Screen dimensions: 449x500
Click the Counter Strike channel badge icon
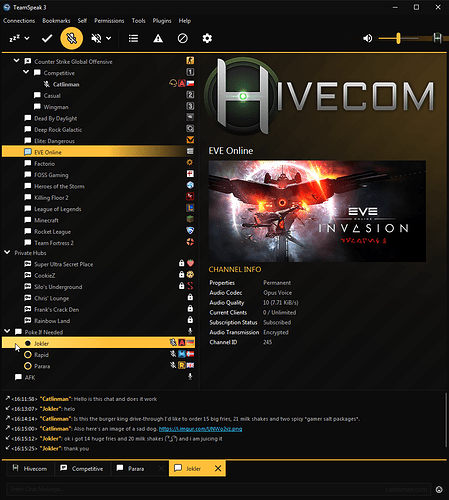point(190,60)
